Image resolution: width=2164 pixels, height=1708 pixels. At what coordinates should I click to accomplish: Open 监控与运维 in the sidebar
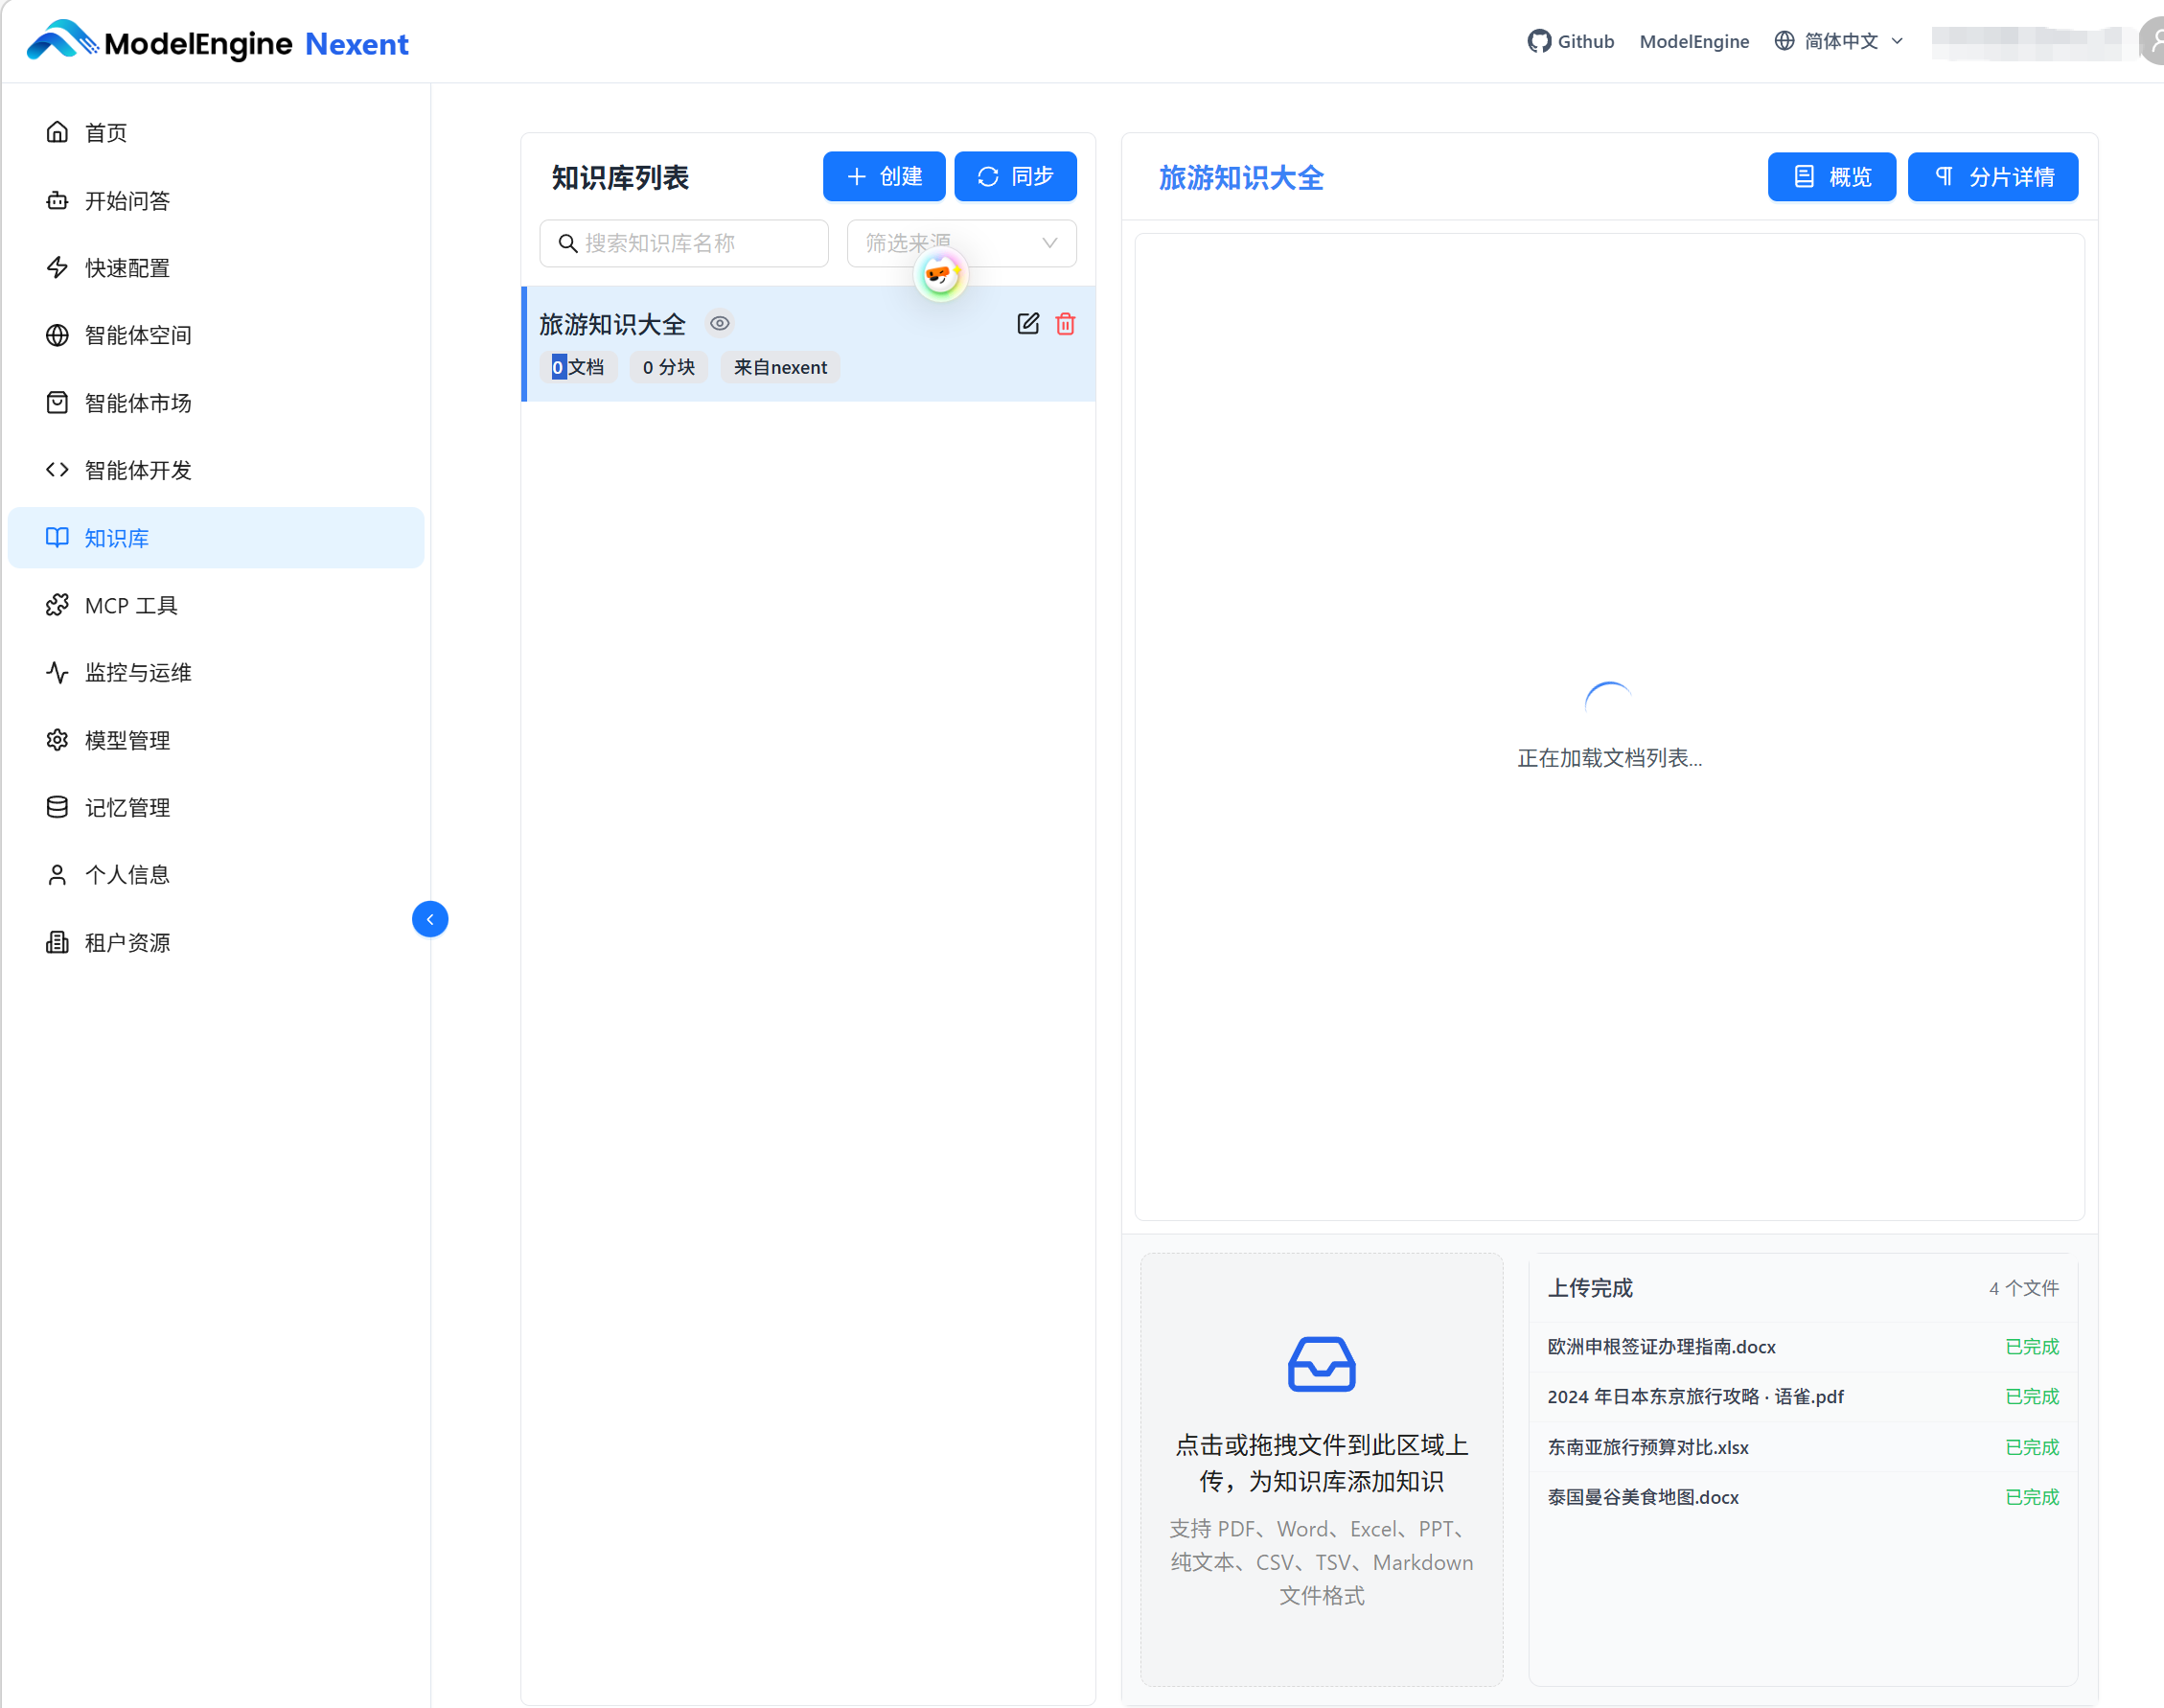[137, 672]
